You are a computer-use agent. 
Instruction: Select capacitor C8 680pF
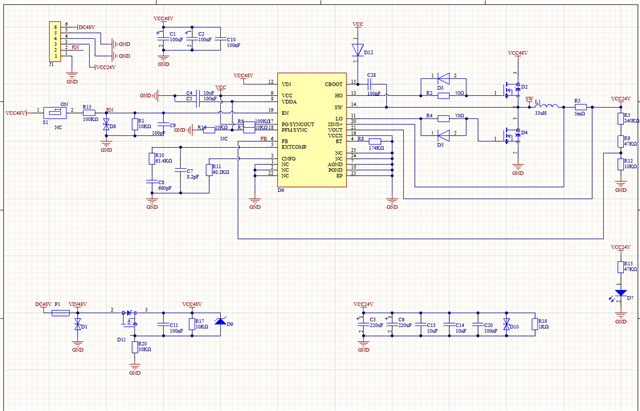click(x=152, y=181)
